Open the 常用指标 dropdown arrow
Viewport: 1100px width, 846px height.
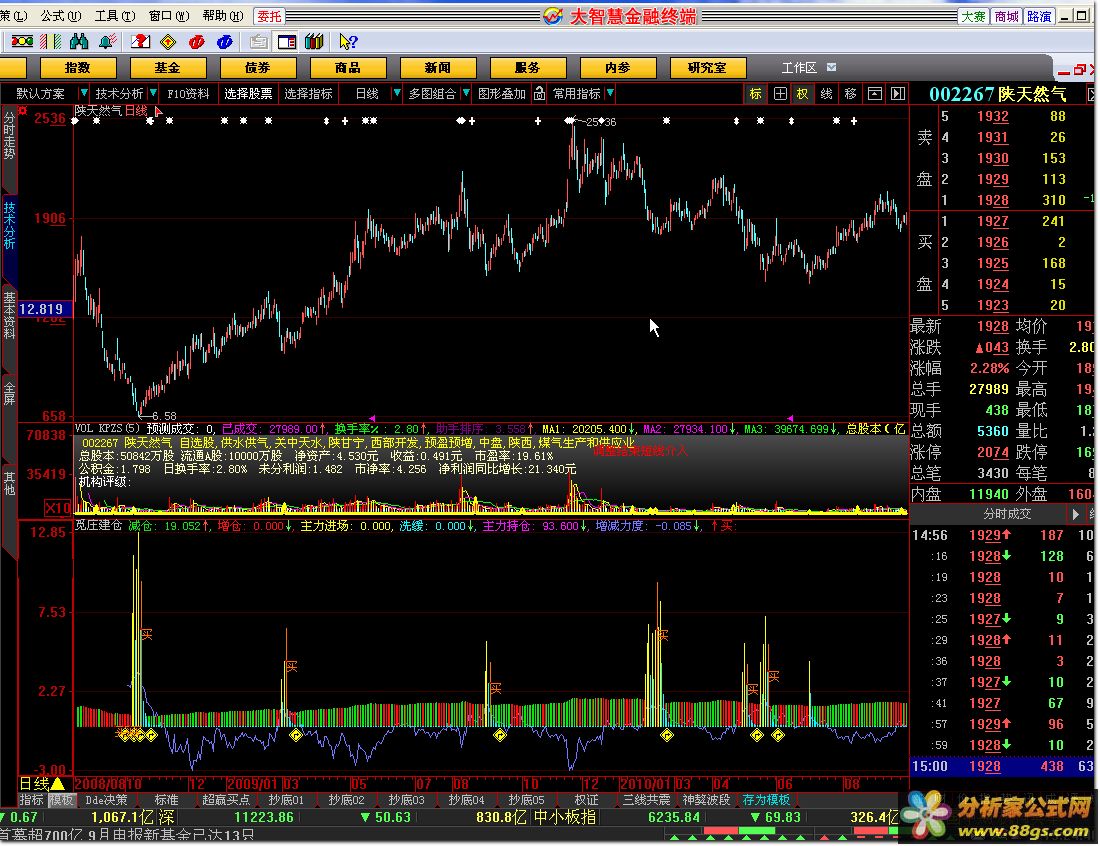tap(610, 93)
